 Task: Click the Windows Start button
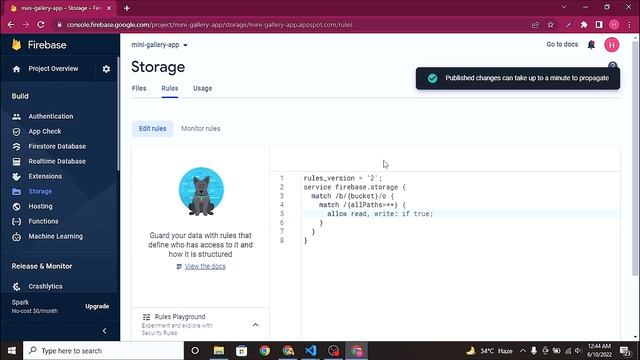tap(11, 351)
